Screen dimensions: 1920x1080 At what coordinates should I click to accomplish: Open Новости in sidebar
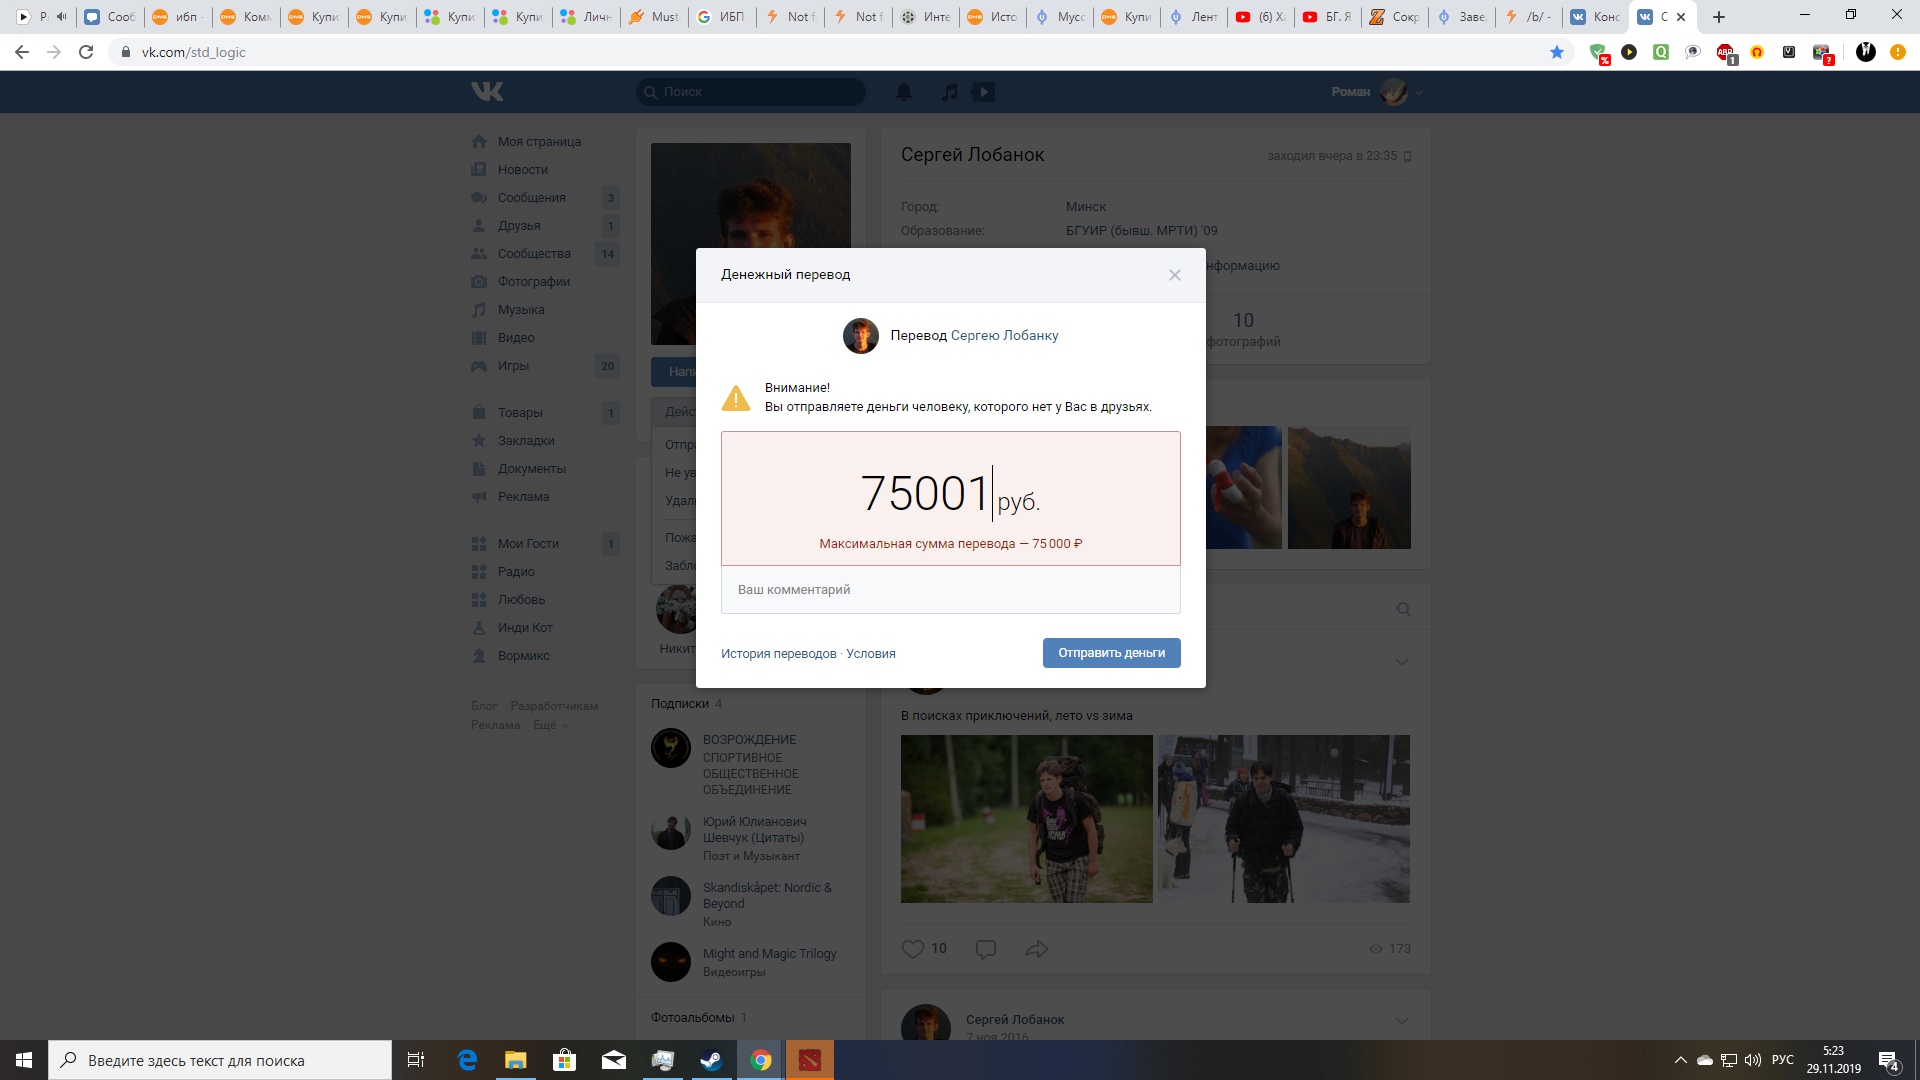click(523, 170)
